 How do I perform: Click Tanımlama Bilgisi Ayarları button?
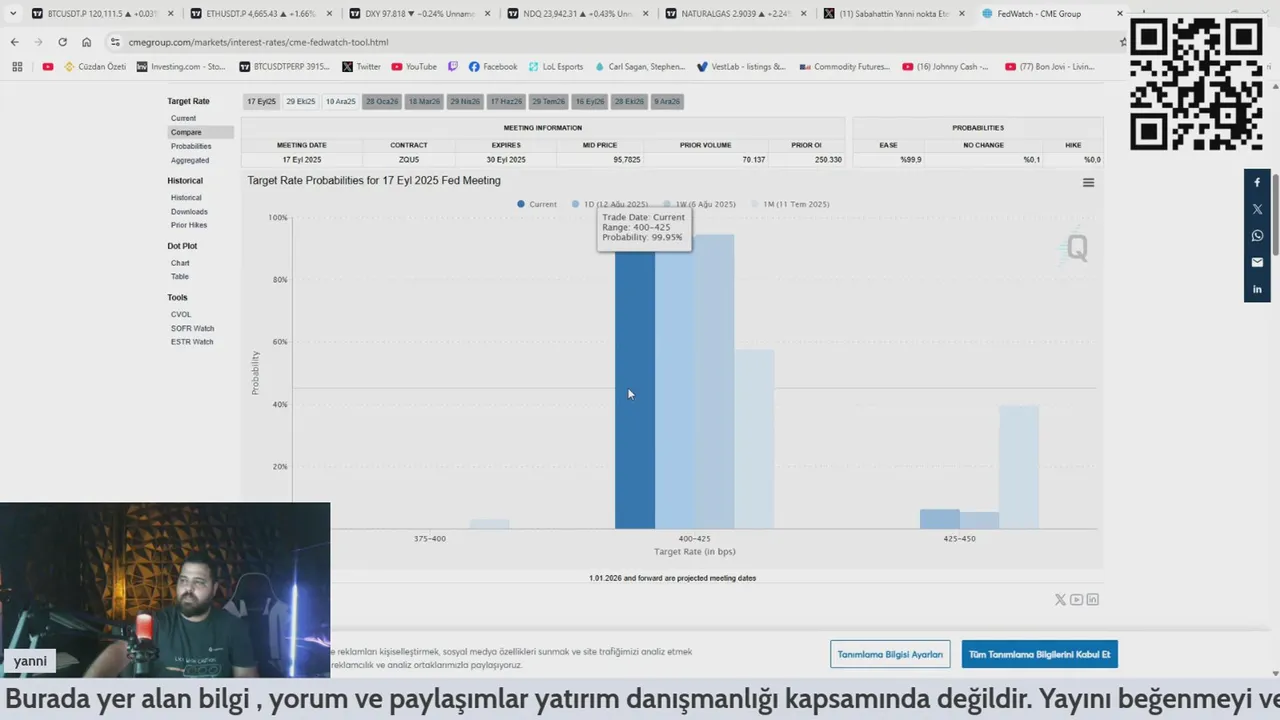click(890, 654)
